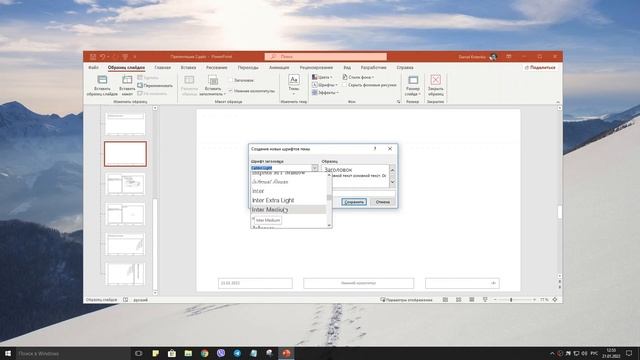The height and width of the screenshot is (360, 640).
Task: Click Insert Placeholder icon
Action: pos(213,80)
